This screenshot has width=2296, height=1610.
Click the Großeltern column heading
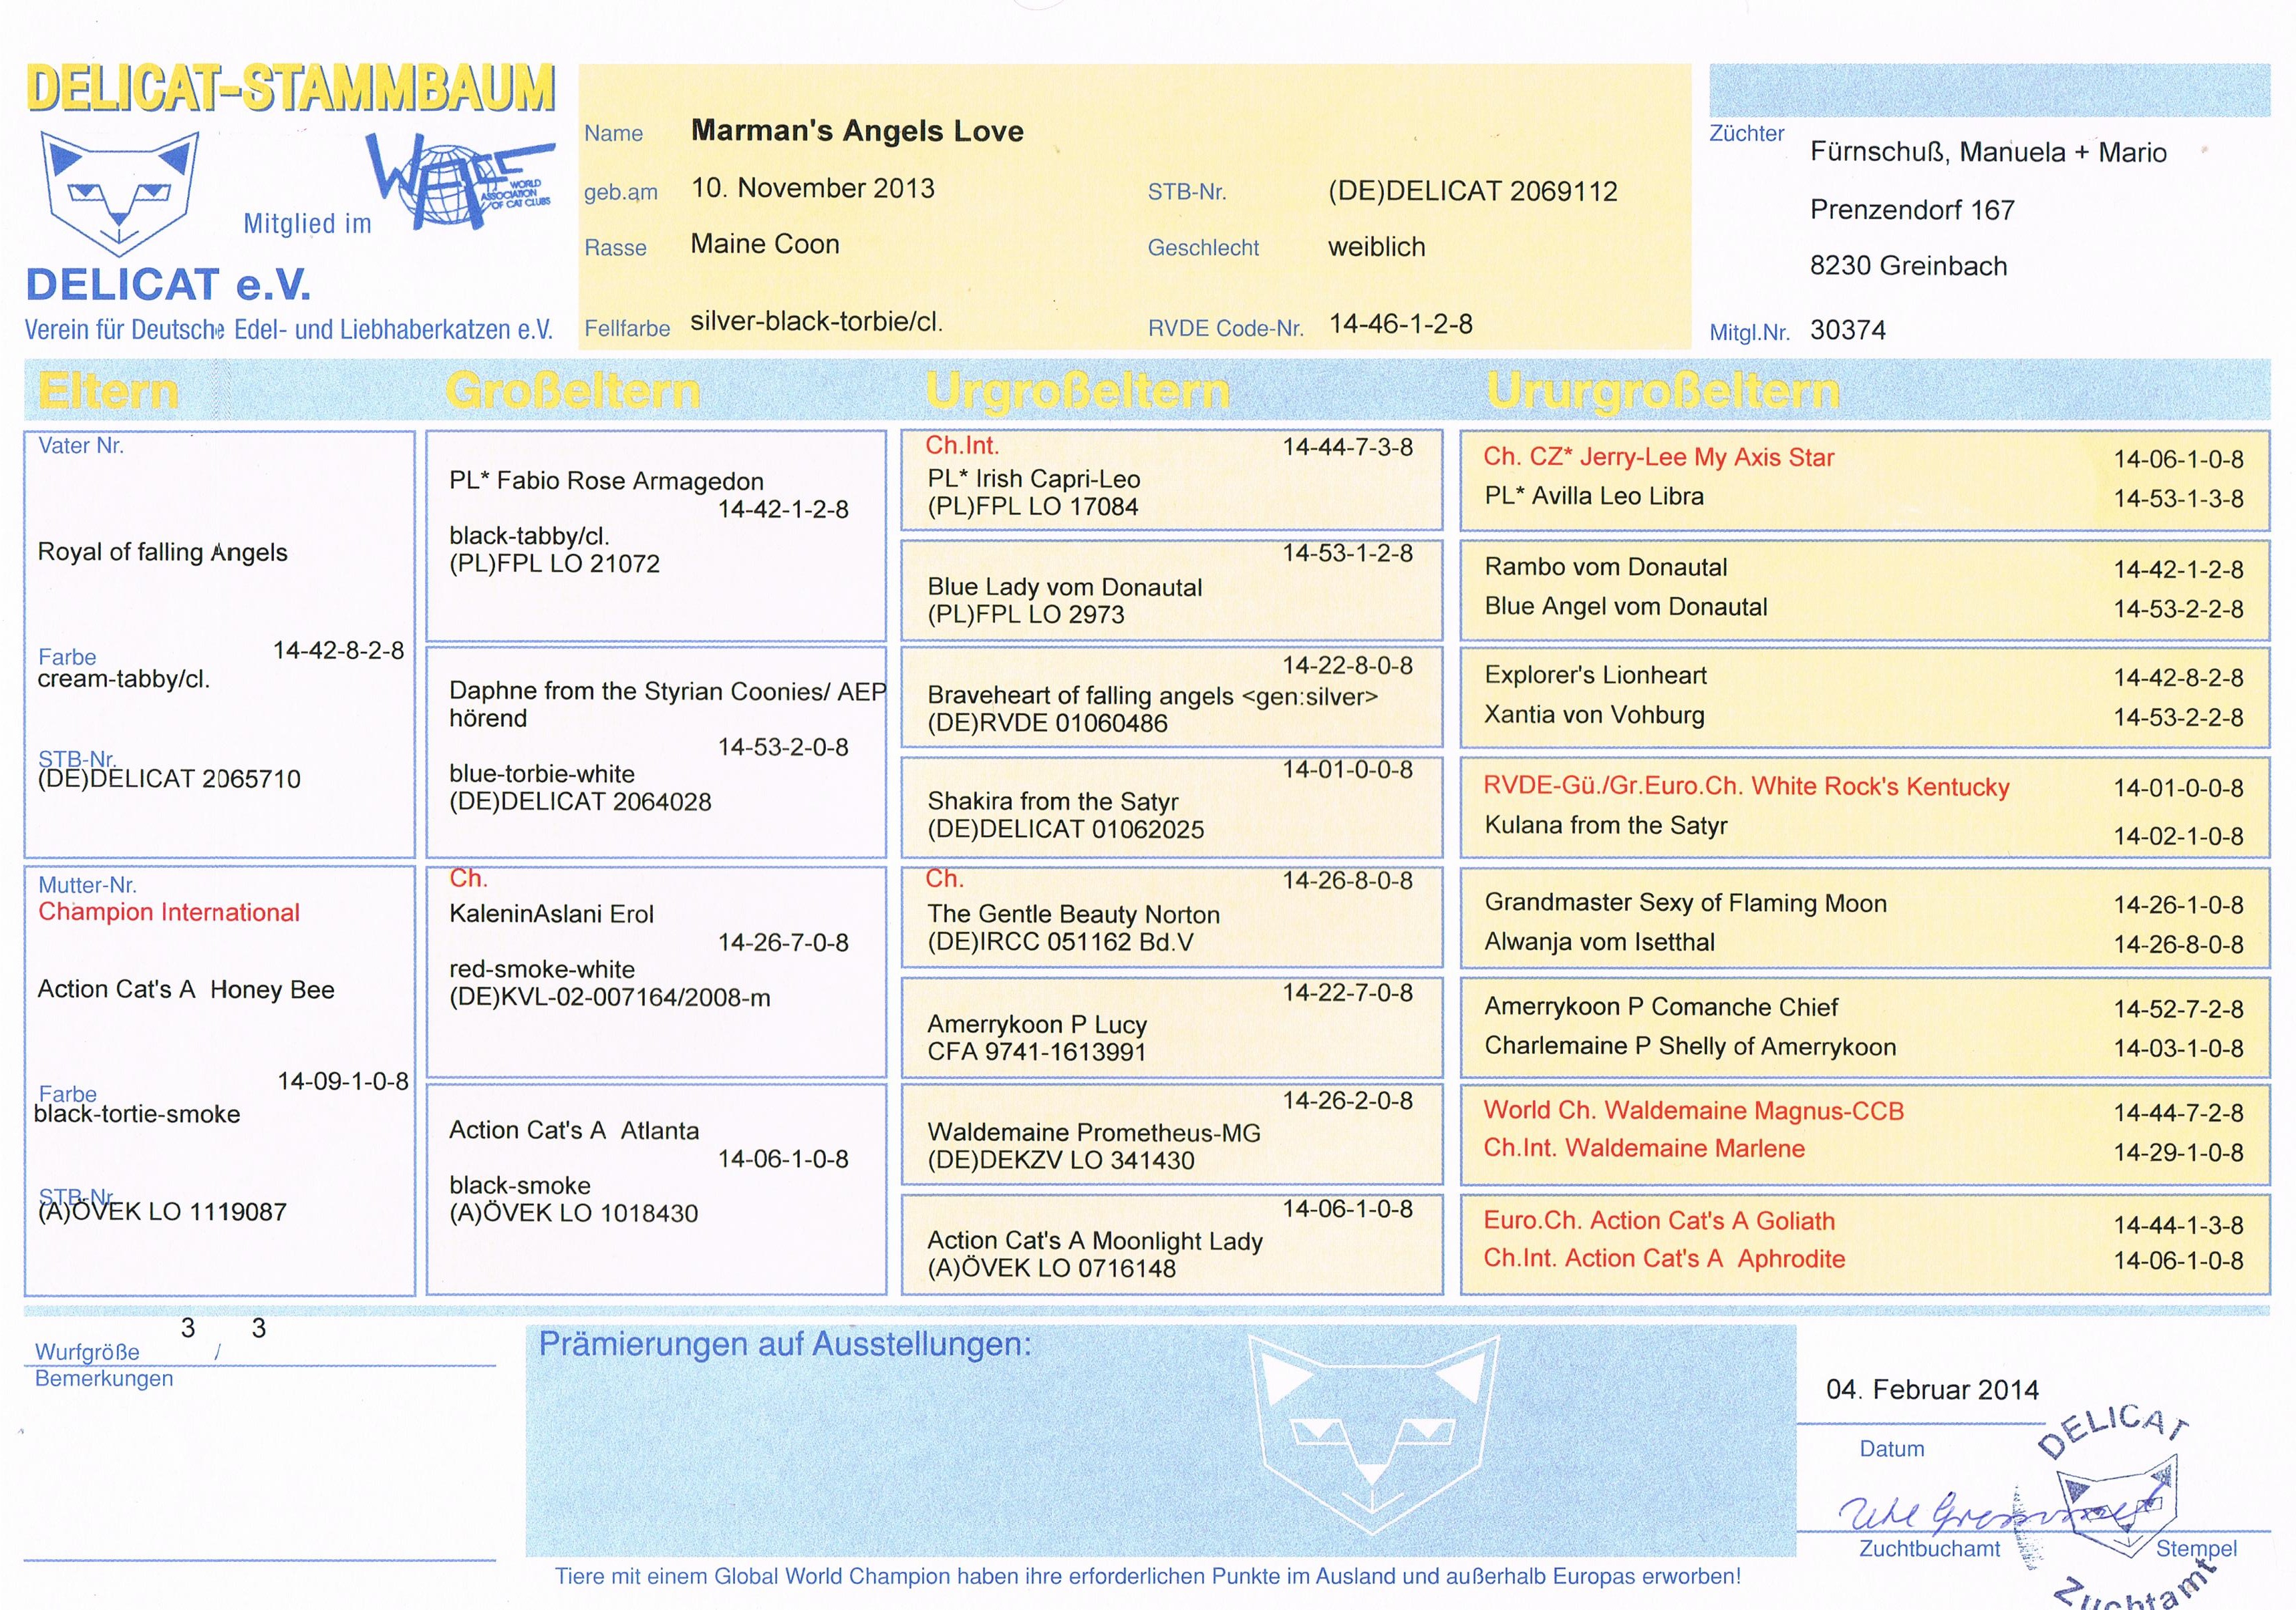tap(573, 391)
